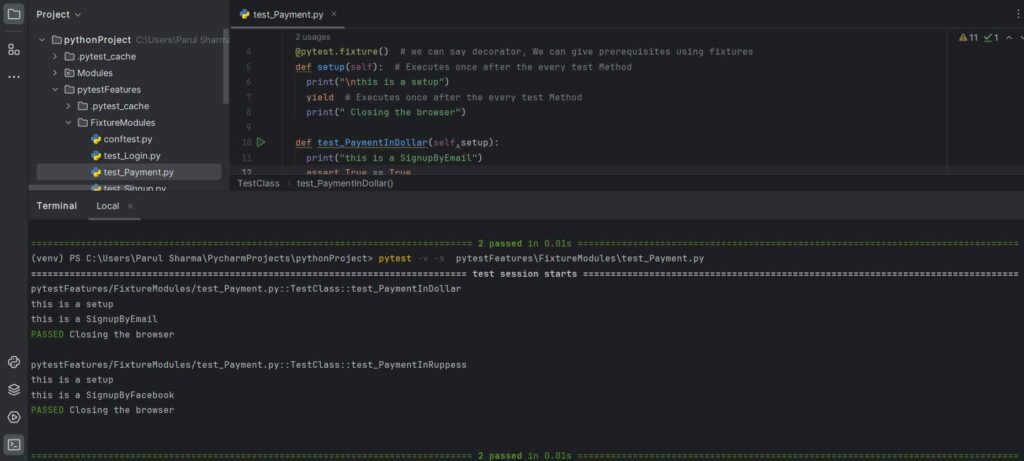The image size is (1024, 461).
Task: Open the Python Packages layers icon
Action: pyautogui.click(x=14, y=390)
